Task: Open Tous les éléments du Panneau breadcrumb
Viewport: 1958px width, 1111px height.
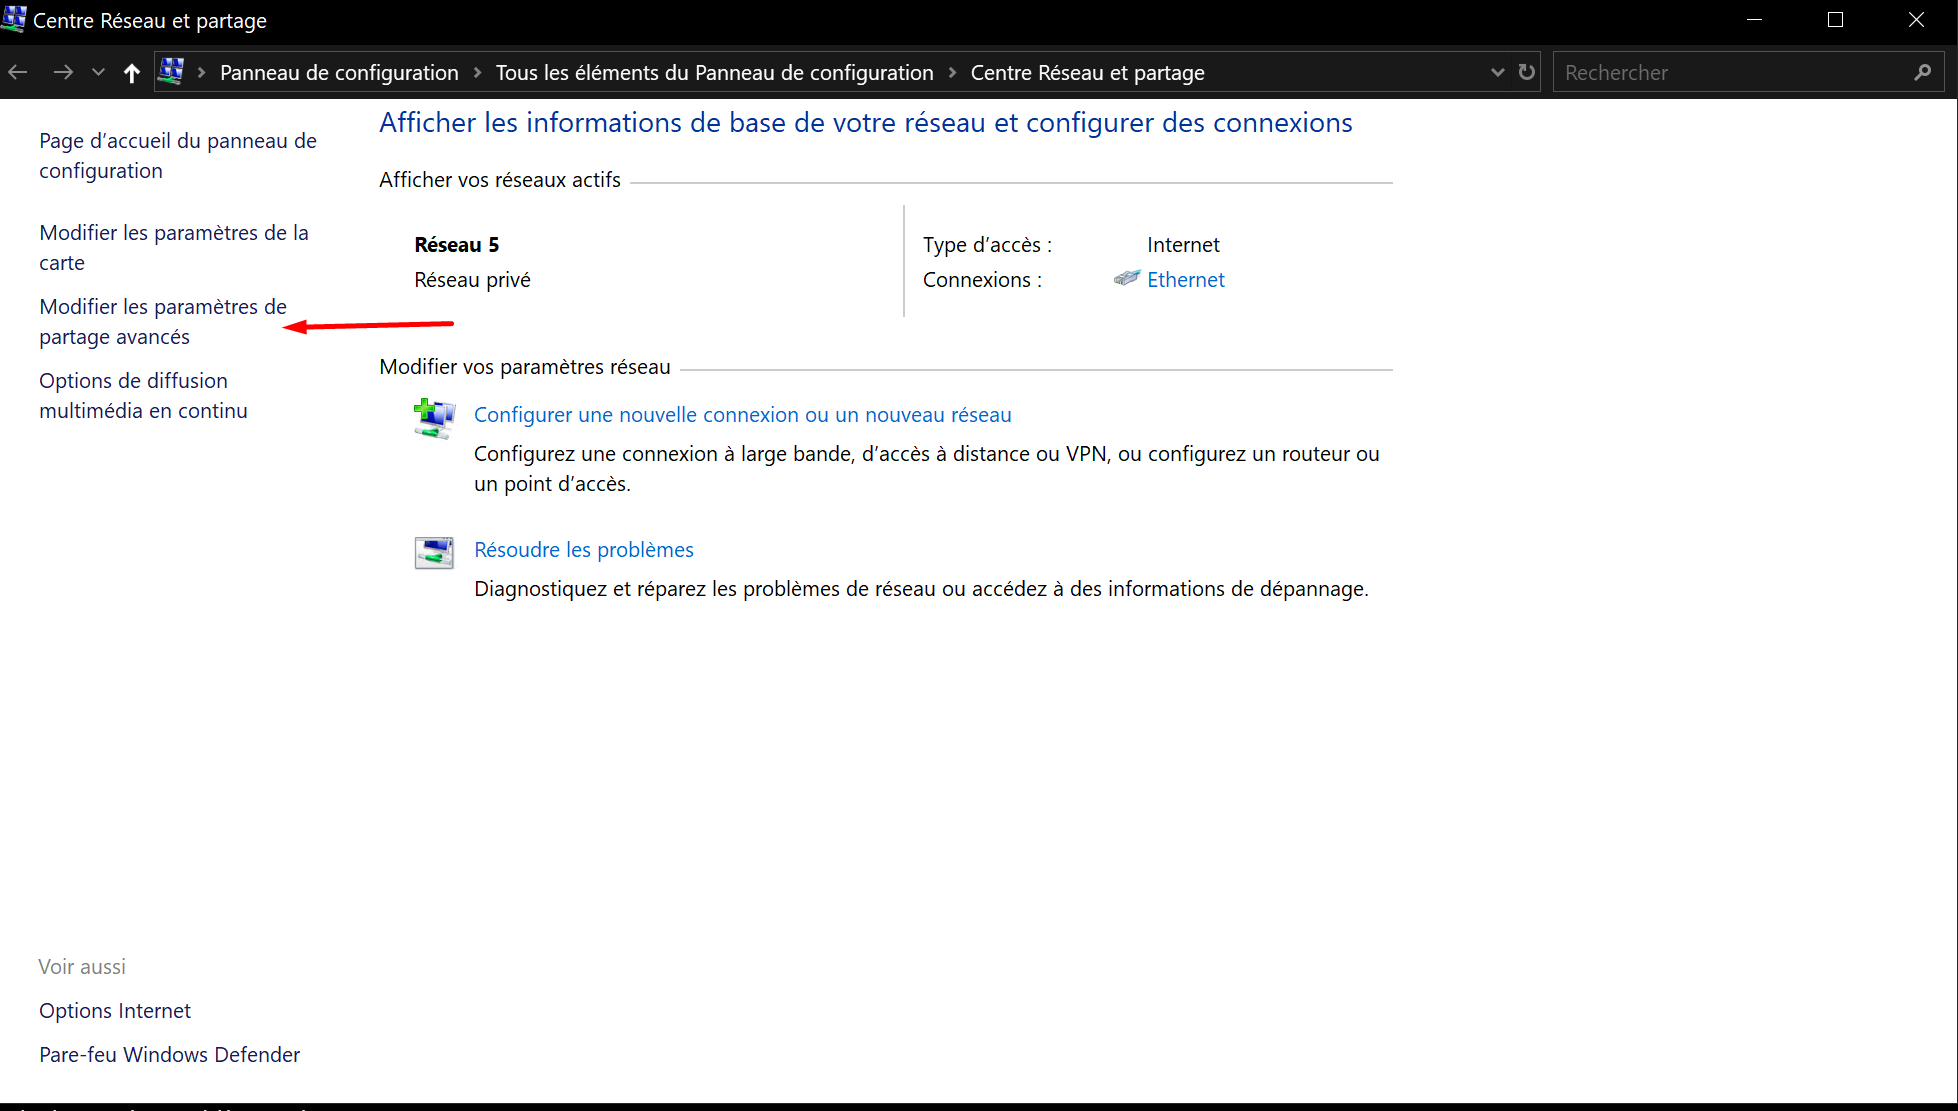Action: coord(714,72)
